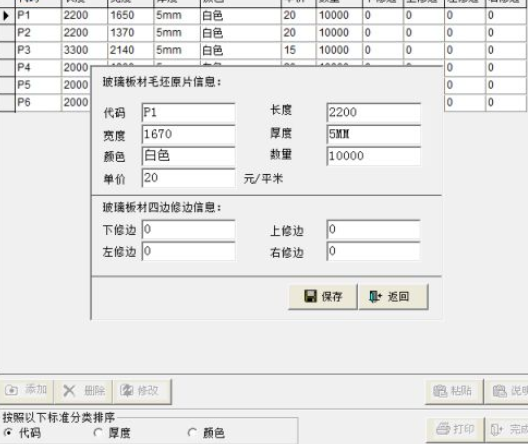Click the row selector arrow for P1
This screenshot has height=444, width=528.
coord(6,16)
